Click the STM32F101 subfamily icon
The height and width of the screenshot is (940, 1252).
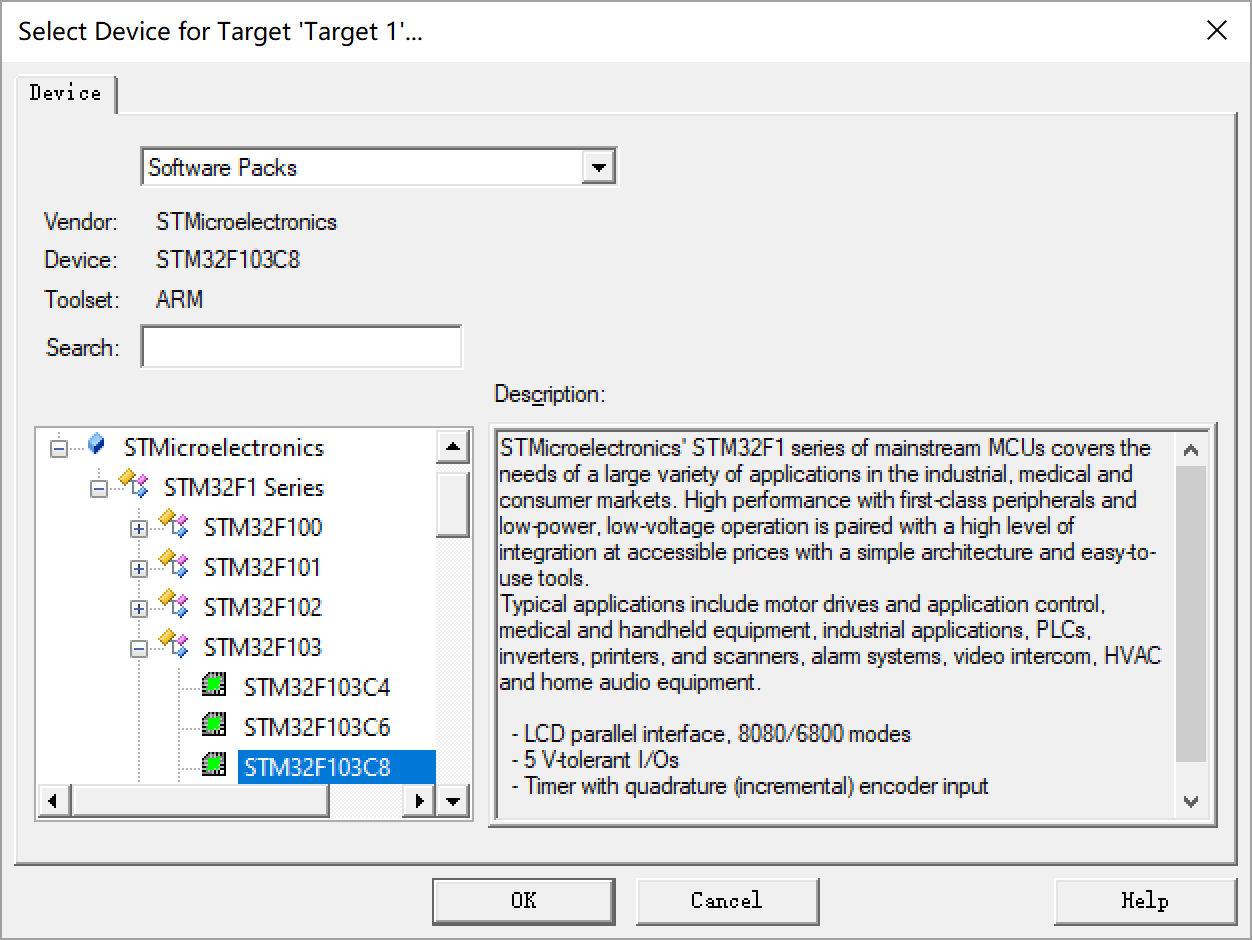click(173, 565)
